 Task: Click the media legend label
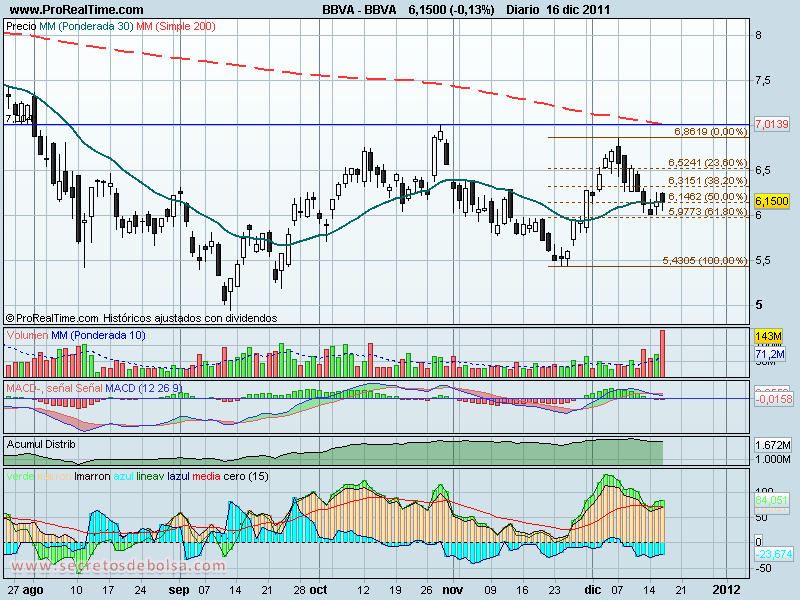point(207,476)
